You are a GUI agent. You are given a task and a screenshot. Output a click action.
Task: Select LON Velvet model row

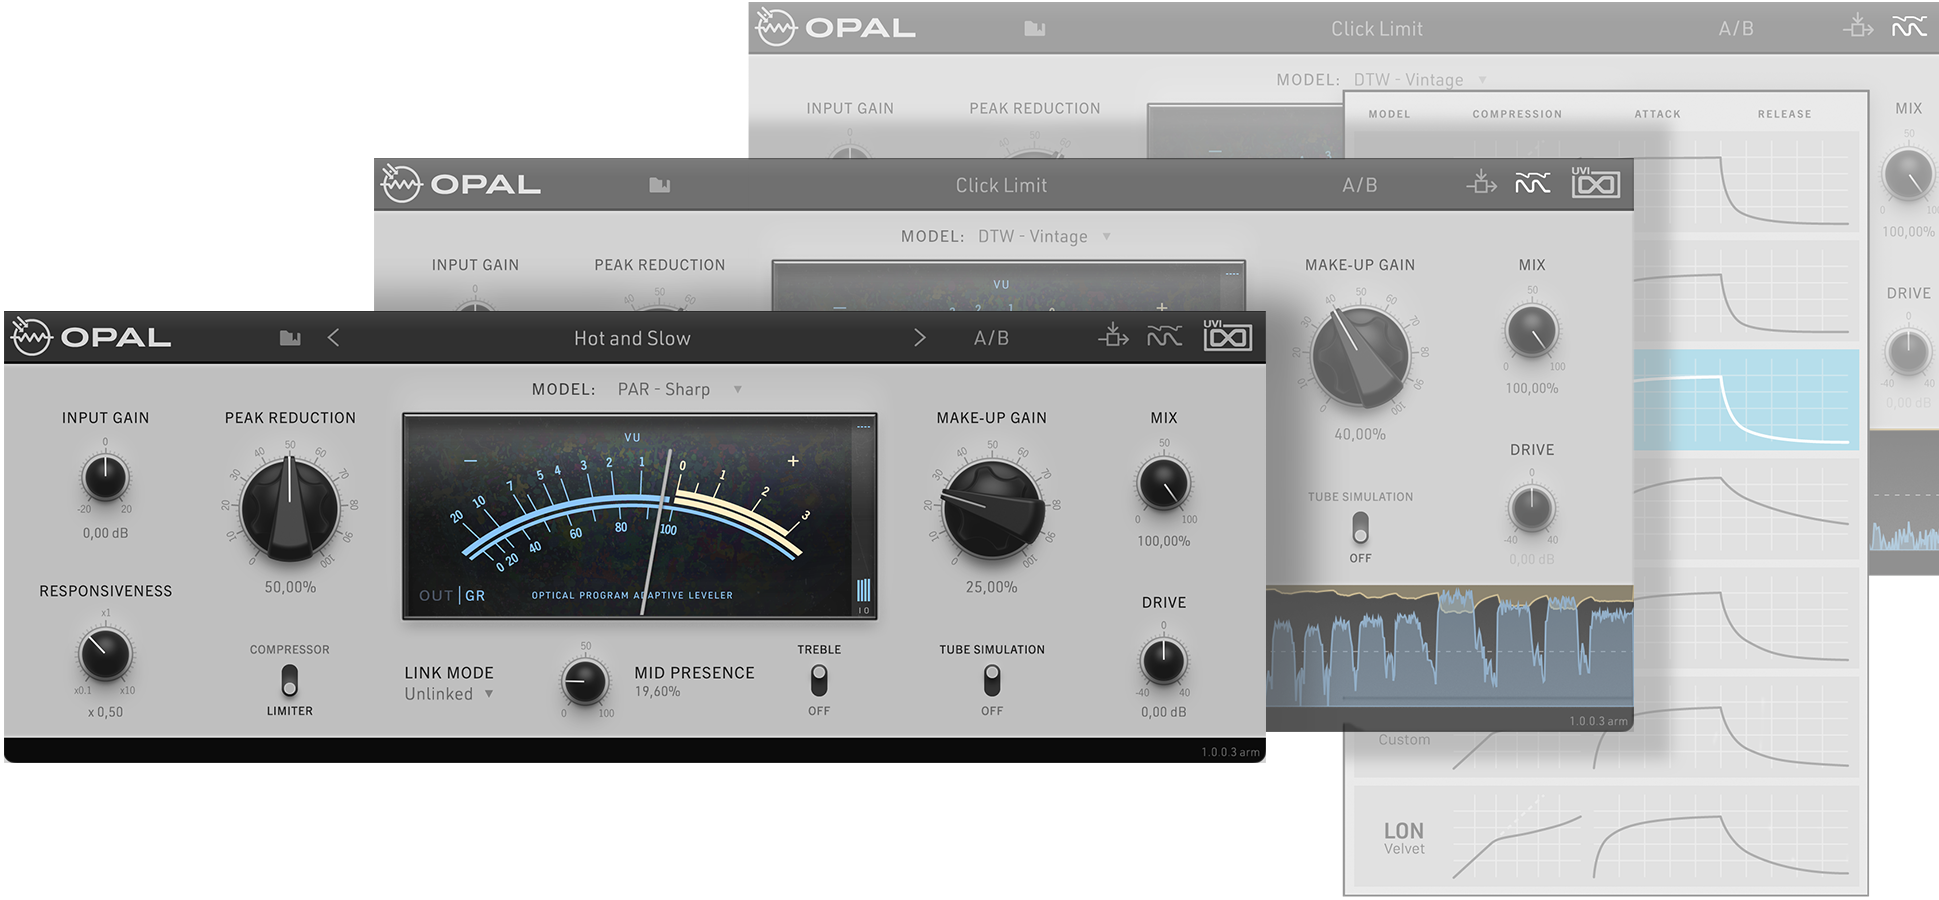pos(1606,837)
